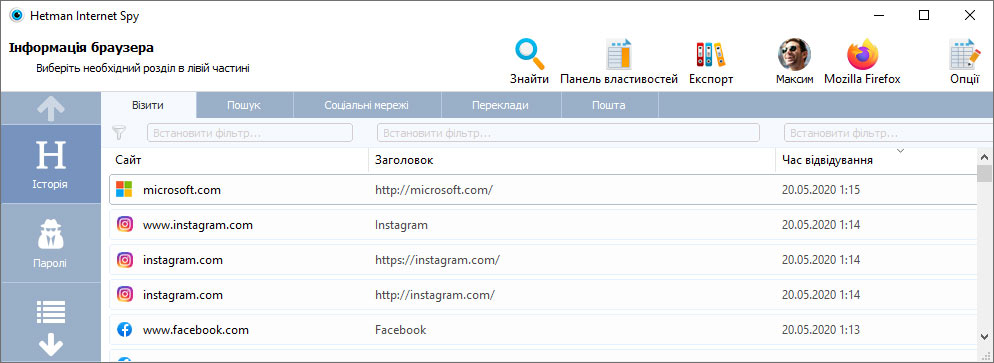994x363 pixels.
Task: Open the Переклади tab
Action: click(500, 105)
